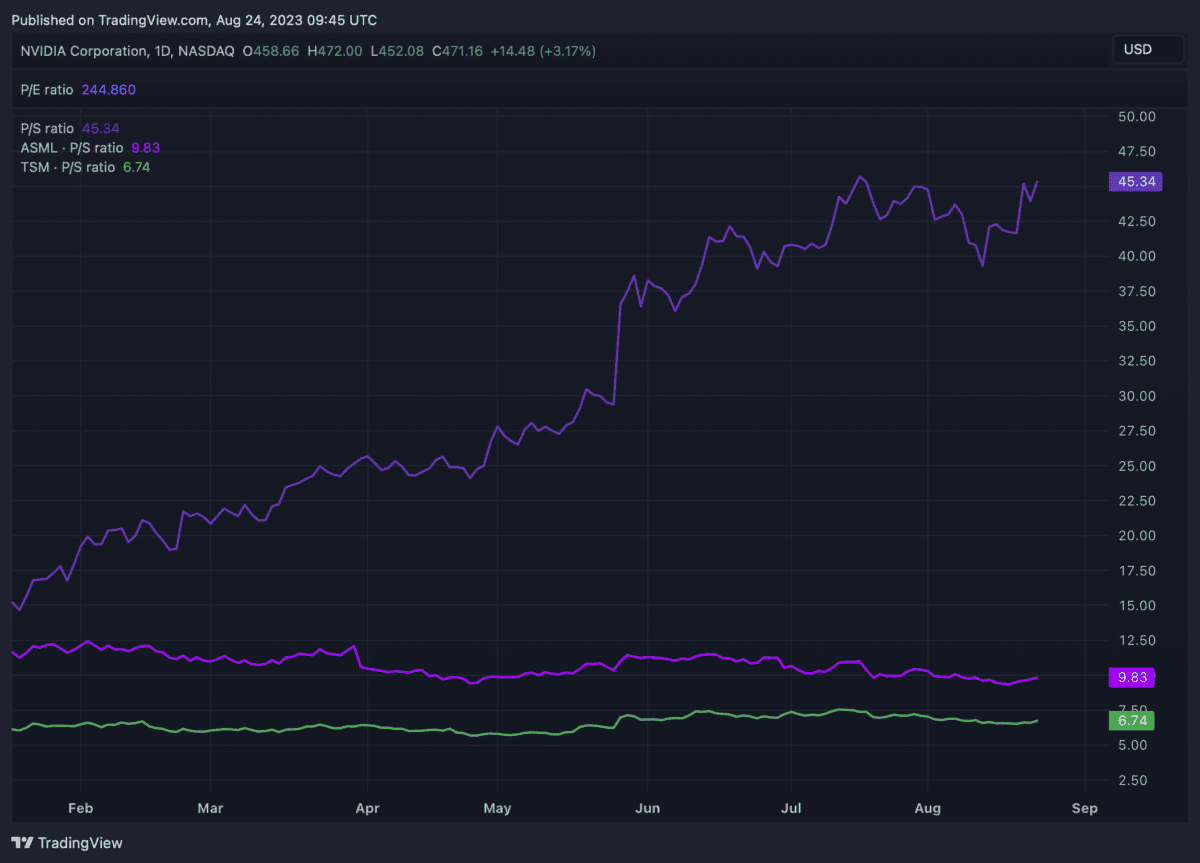The width and height of the screenshot is (1200, 863).
Task: Click the TradingView logo icon at bottom left
Action: pyautogui.click(x=22, y=843)
